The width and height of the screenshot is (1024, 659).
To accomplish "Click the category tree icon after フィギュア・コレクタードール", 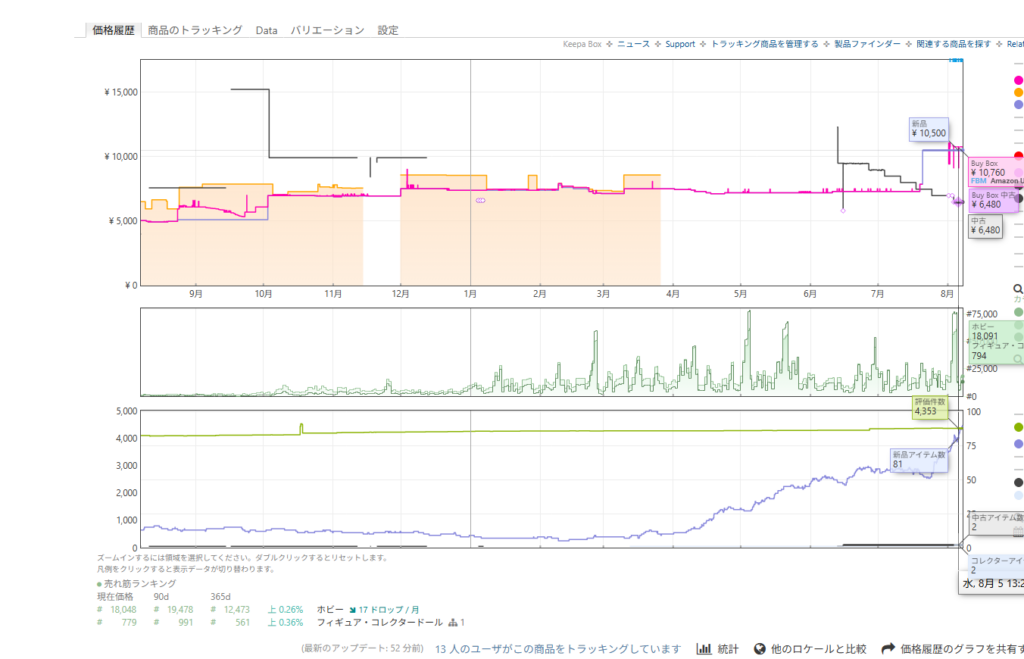I will coord(453,622).
